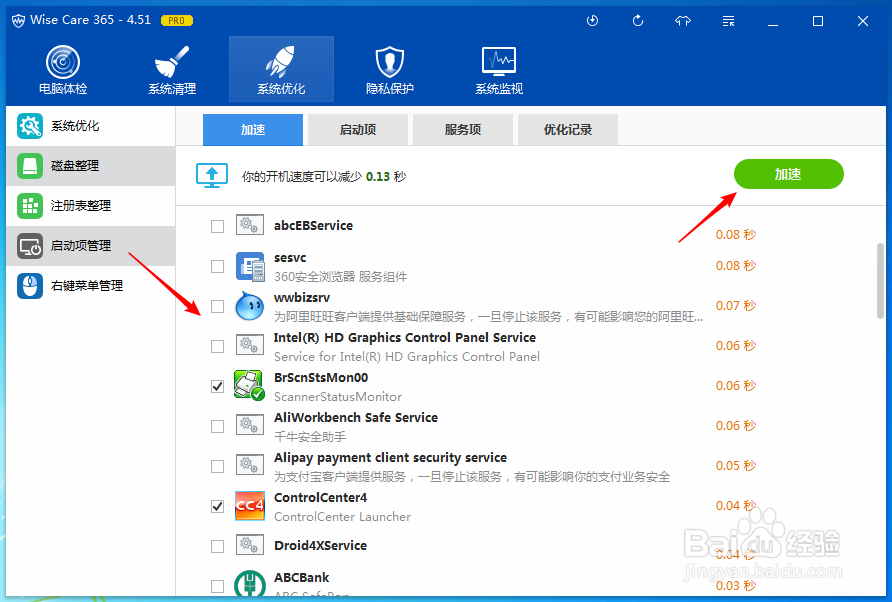Select 启动项管理 in the sidebar

90,246
